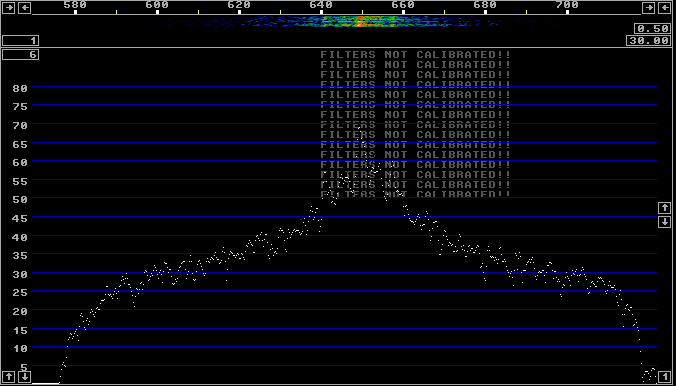Click the left-arrow button at the top-left corner
This screenshot has width=676, height=386.
tap(25, 7)
